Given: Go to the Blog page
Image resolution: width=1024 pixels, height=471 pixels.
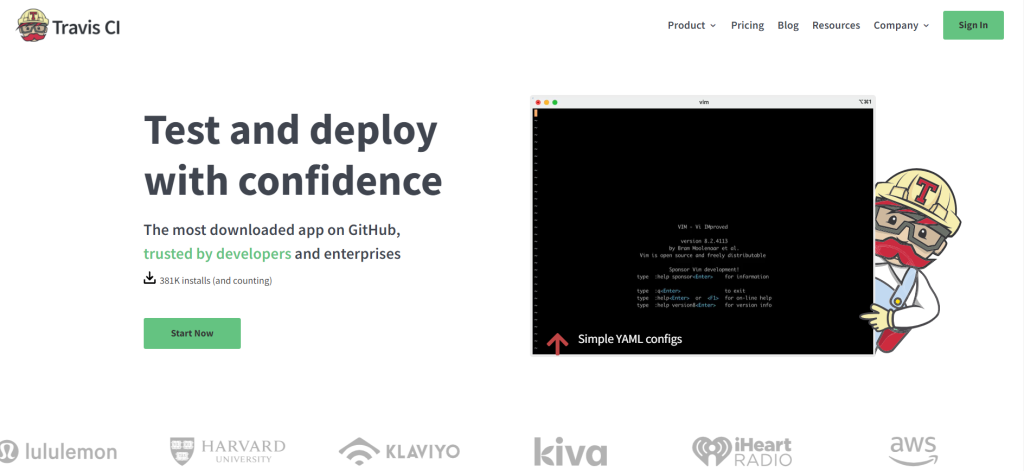Looking at the screenshot, I should point(788,25).
